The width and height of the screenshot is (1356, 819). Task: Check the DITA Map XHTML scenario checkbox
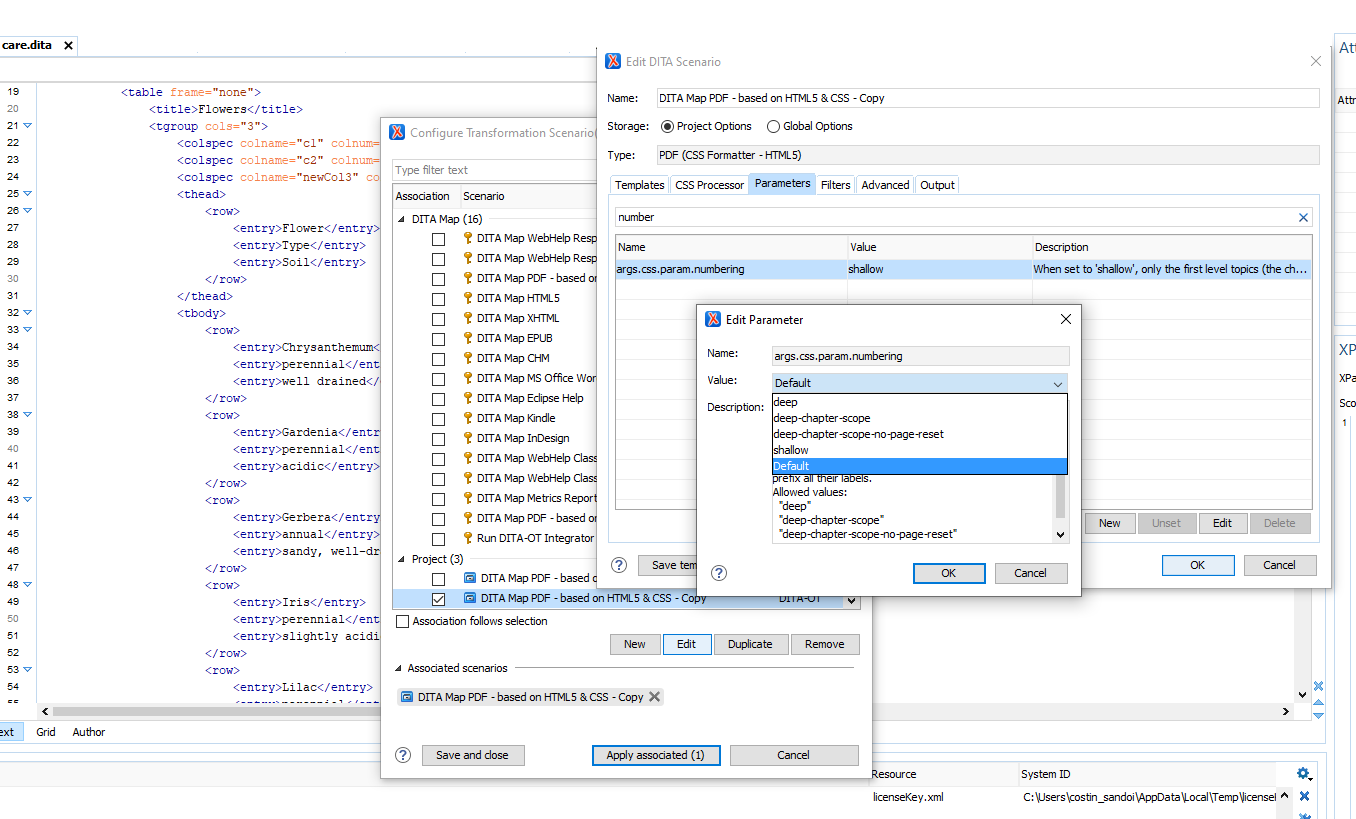[x=438, y=319]
